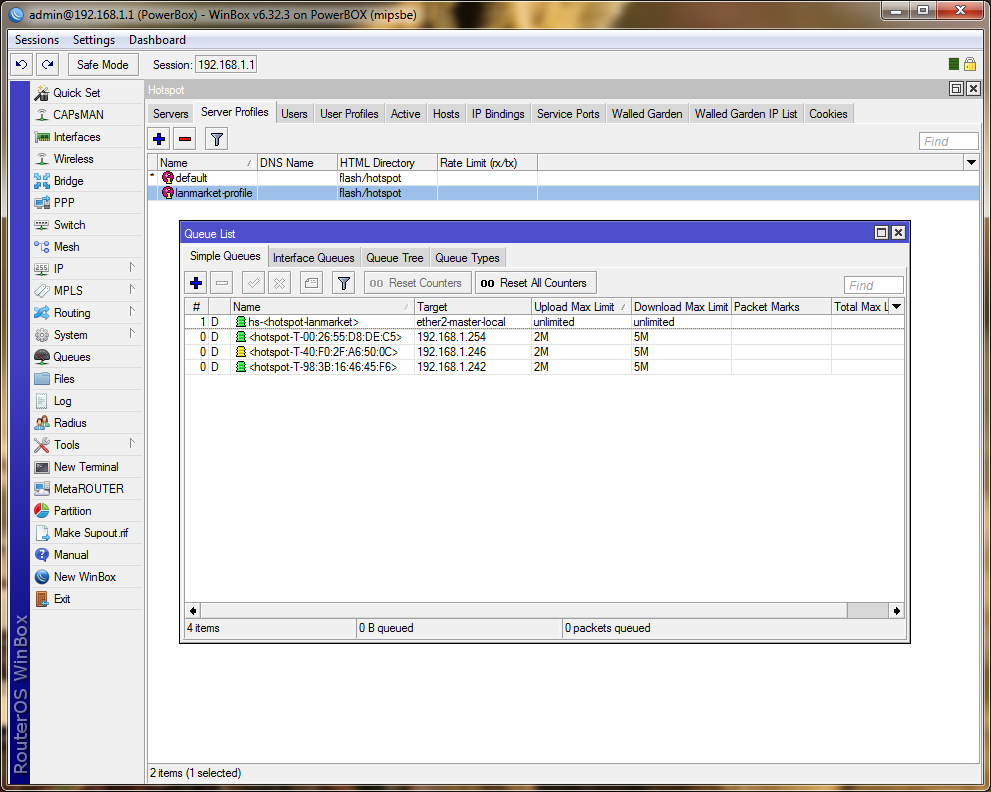The width and height of the screenshot is (991, 792).
Task: Click the blue plus Add button in Queue List
Action: tap(196, 283)
